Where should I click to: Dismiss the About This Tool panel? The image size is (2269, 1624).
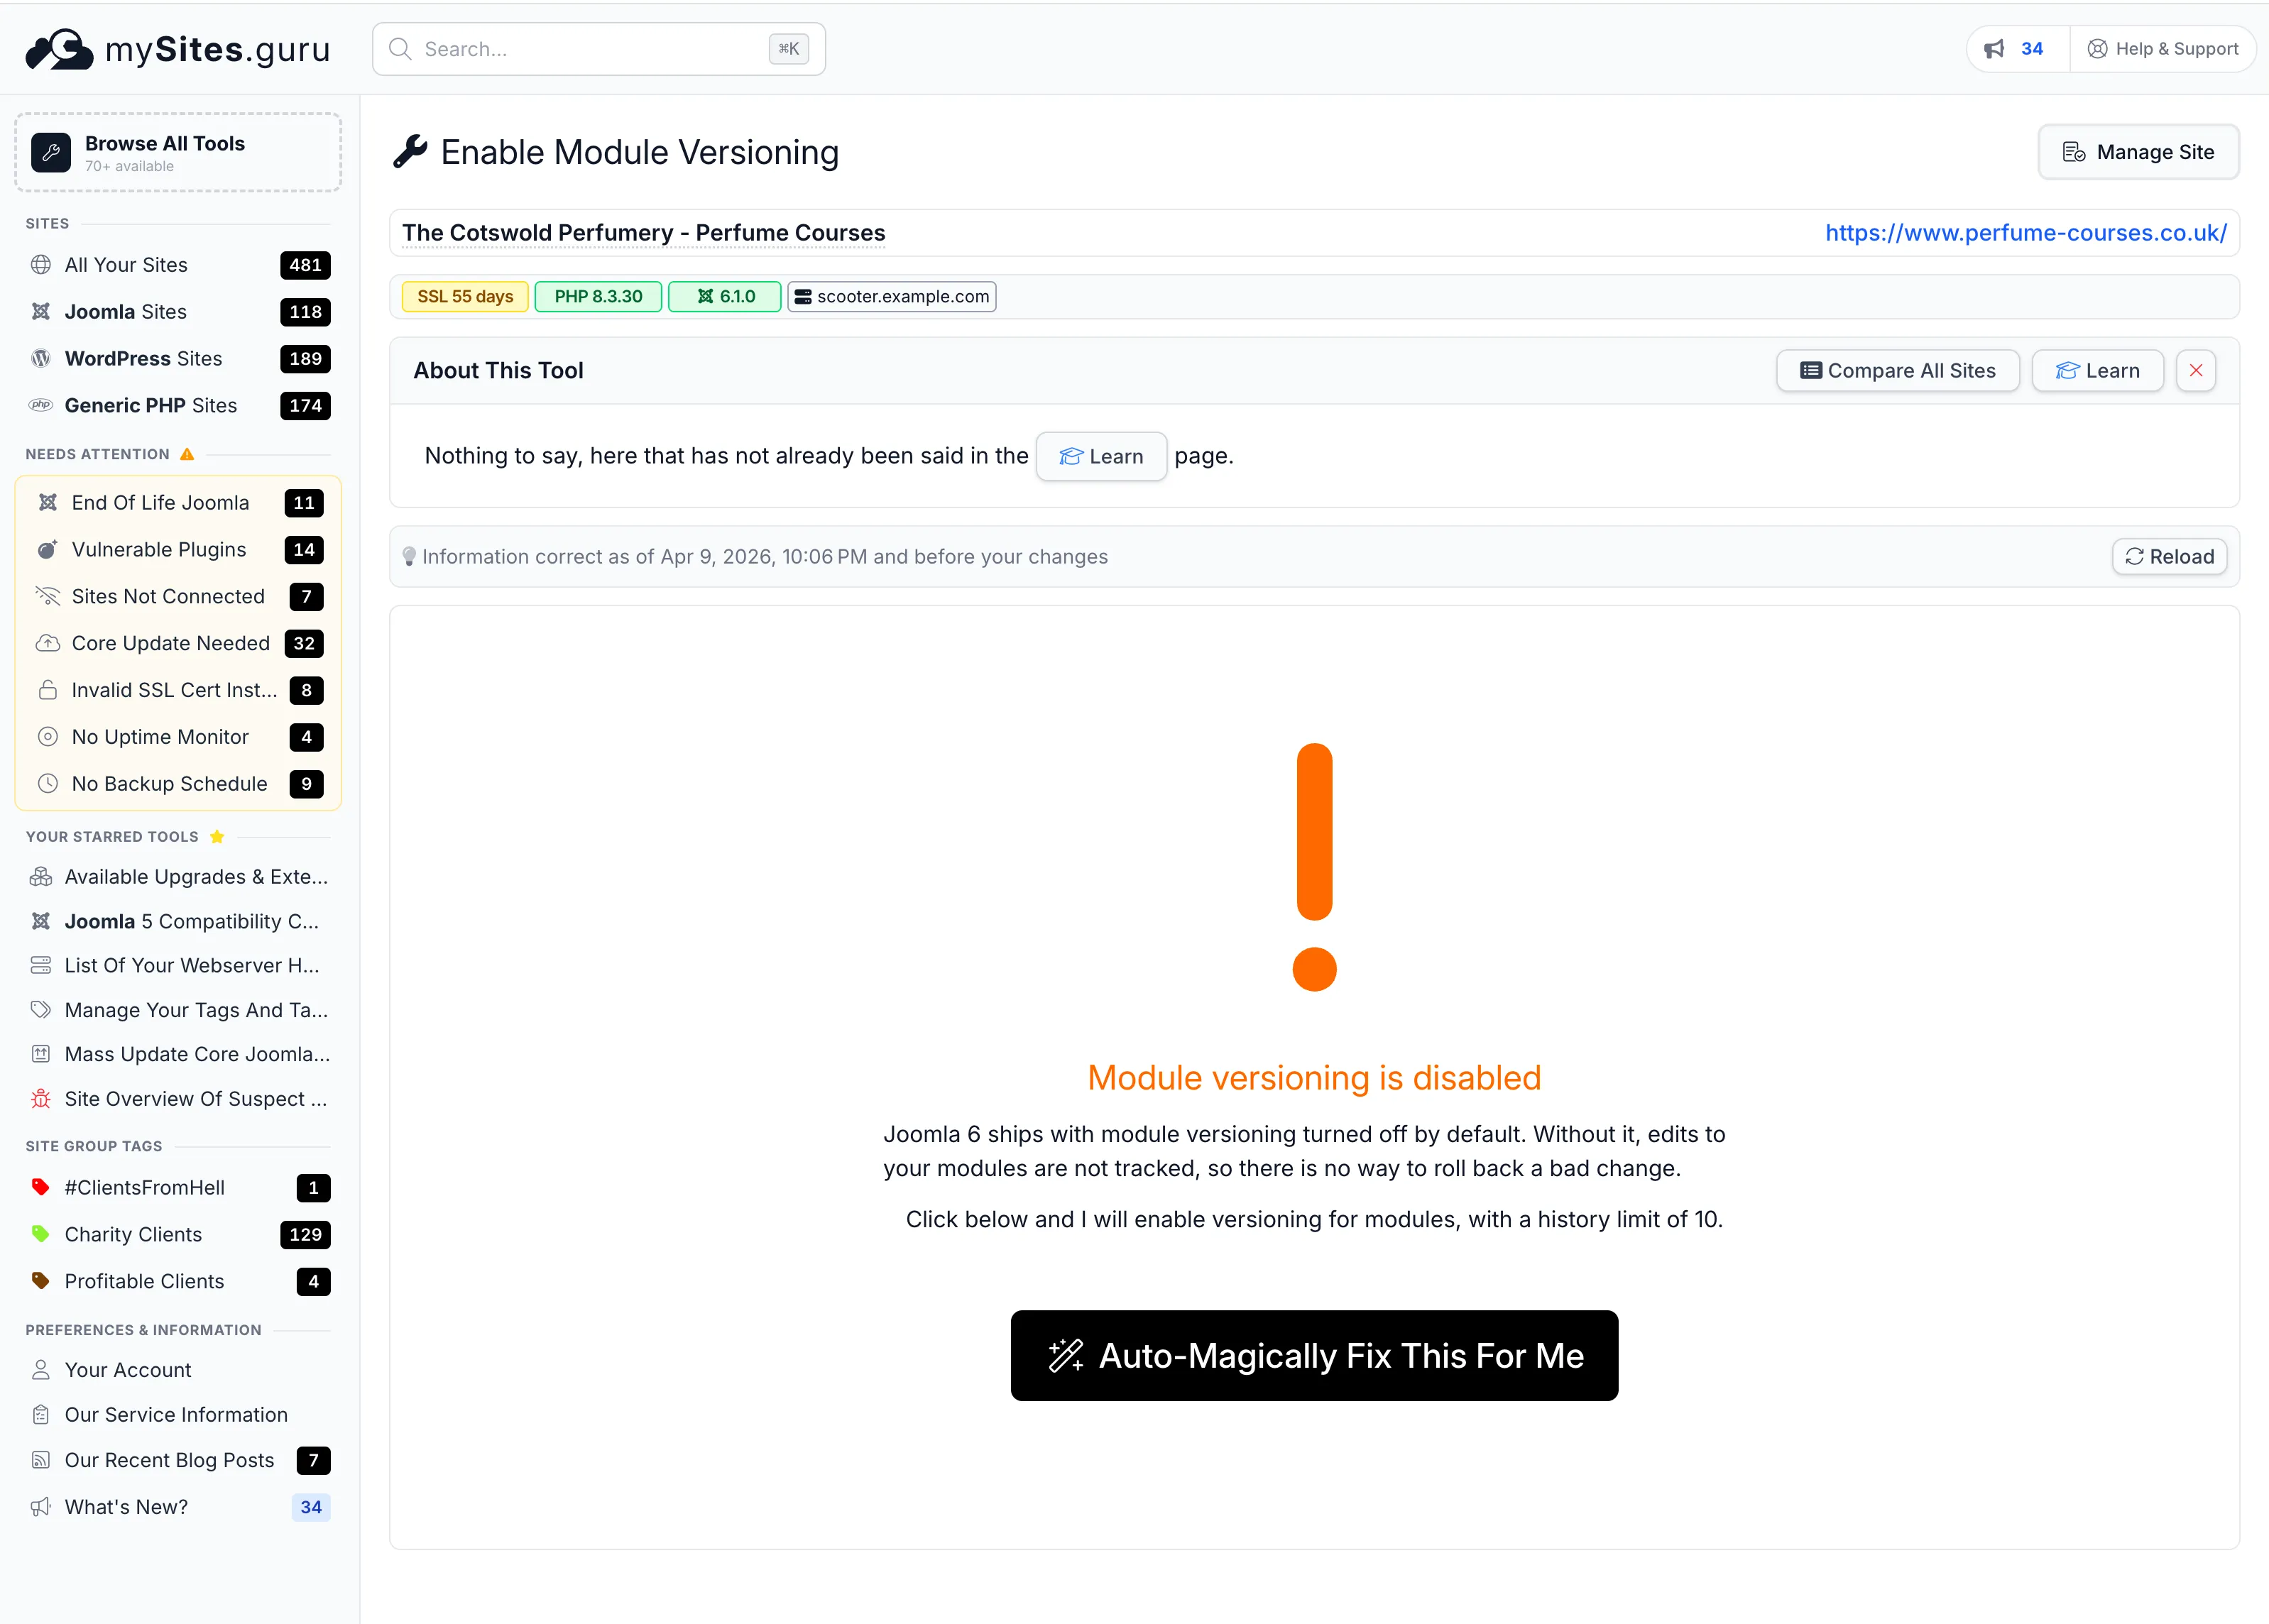[x=2196, y=370]
